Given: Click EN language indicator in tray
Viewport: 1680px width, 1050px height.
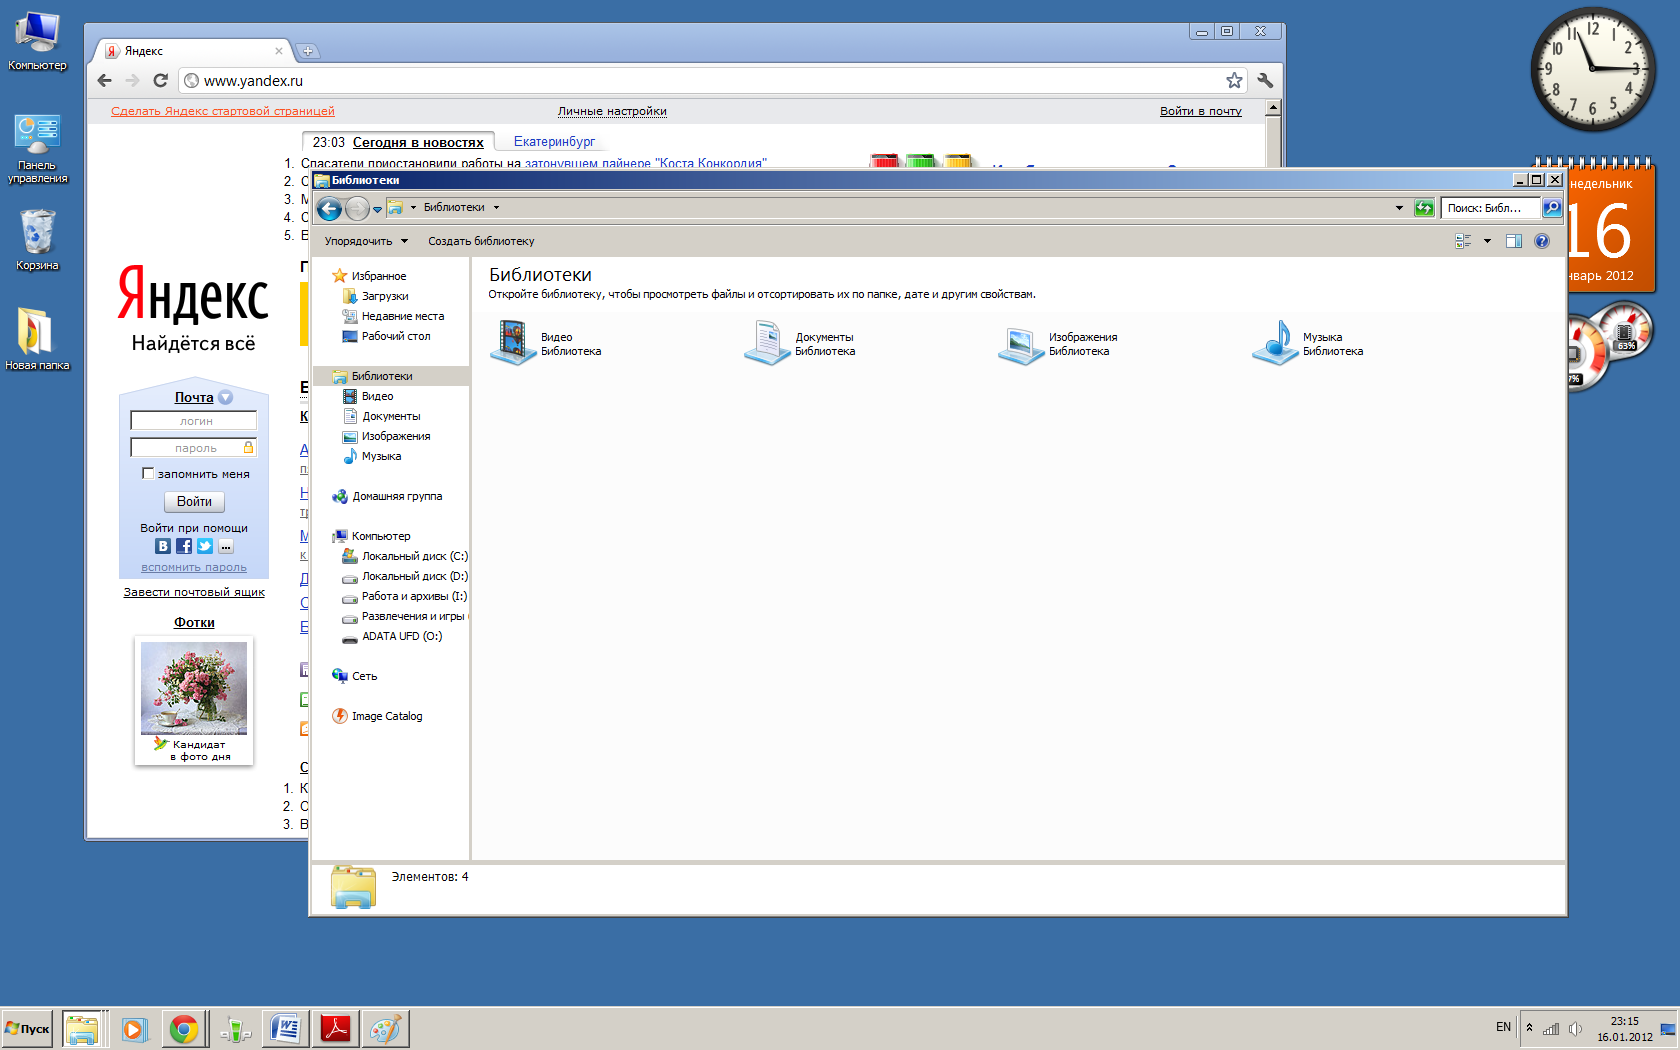Looking at the screenshot, I should [x=1503, y=1027].
